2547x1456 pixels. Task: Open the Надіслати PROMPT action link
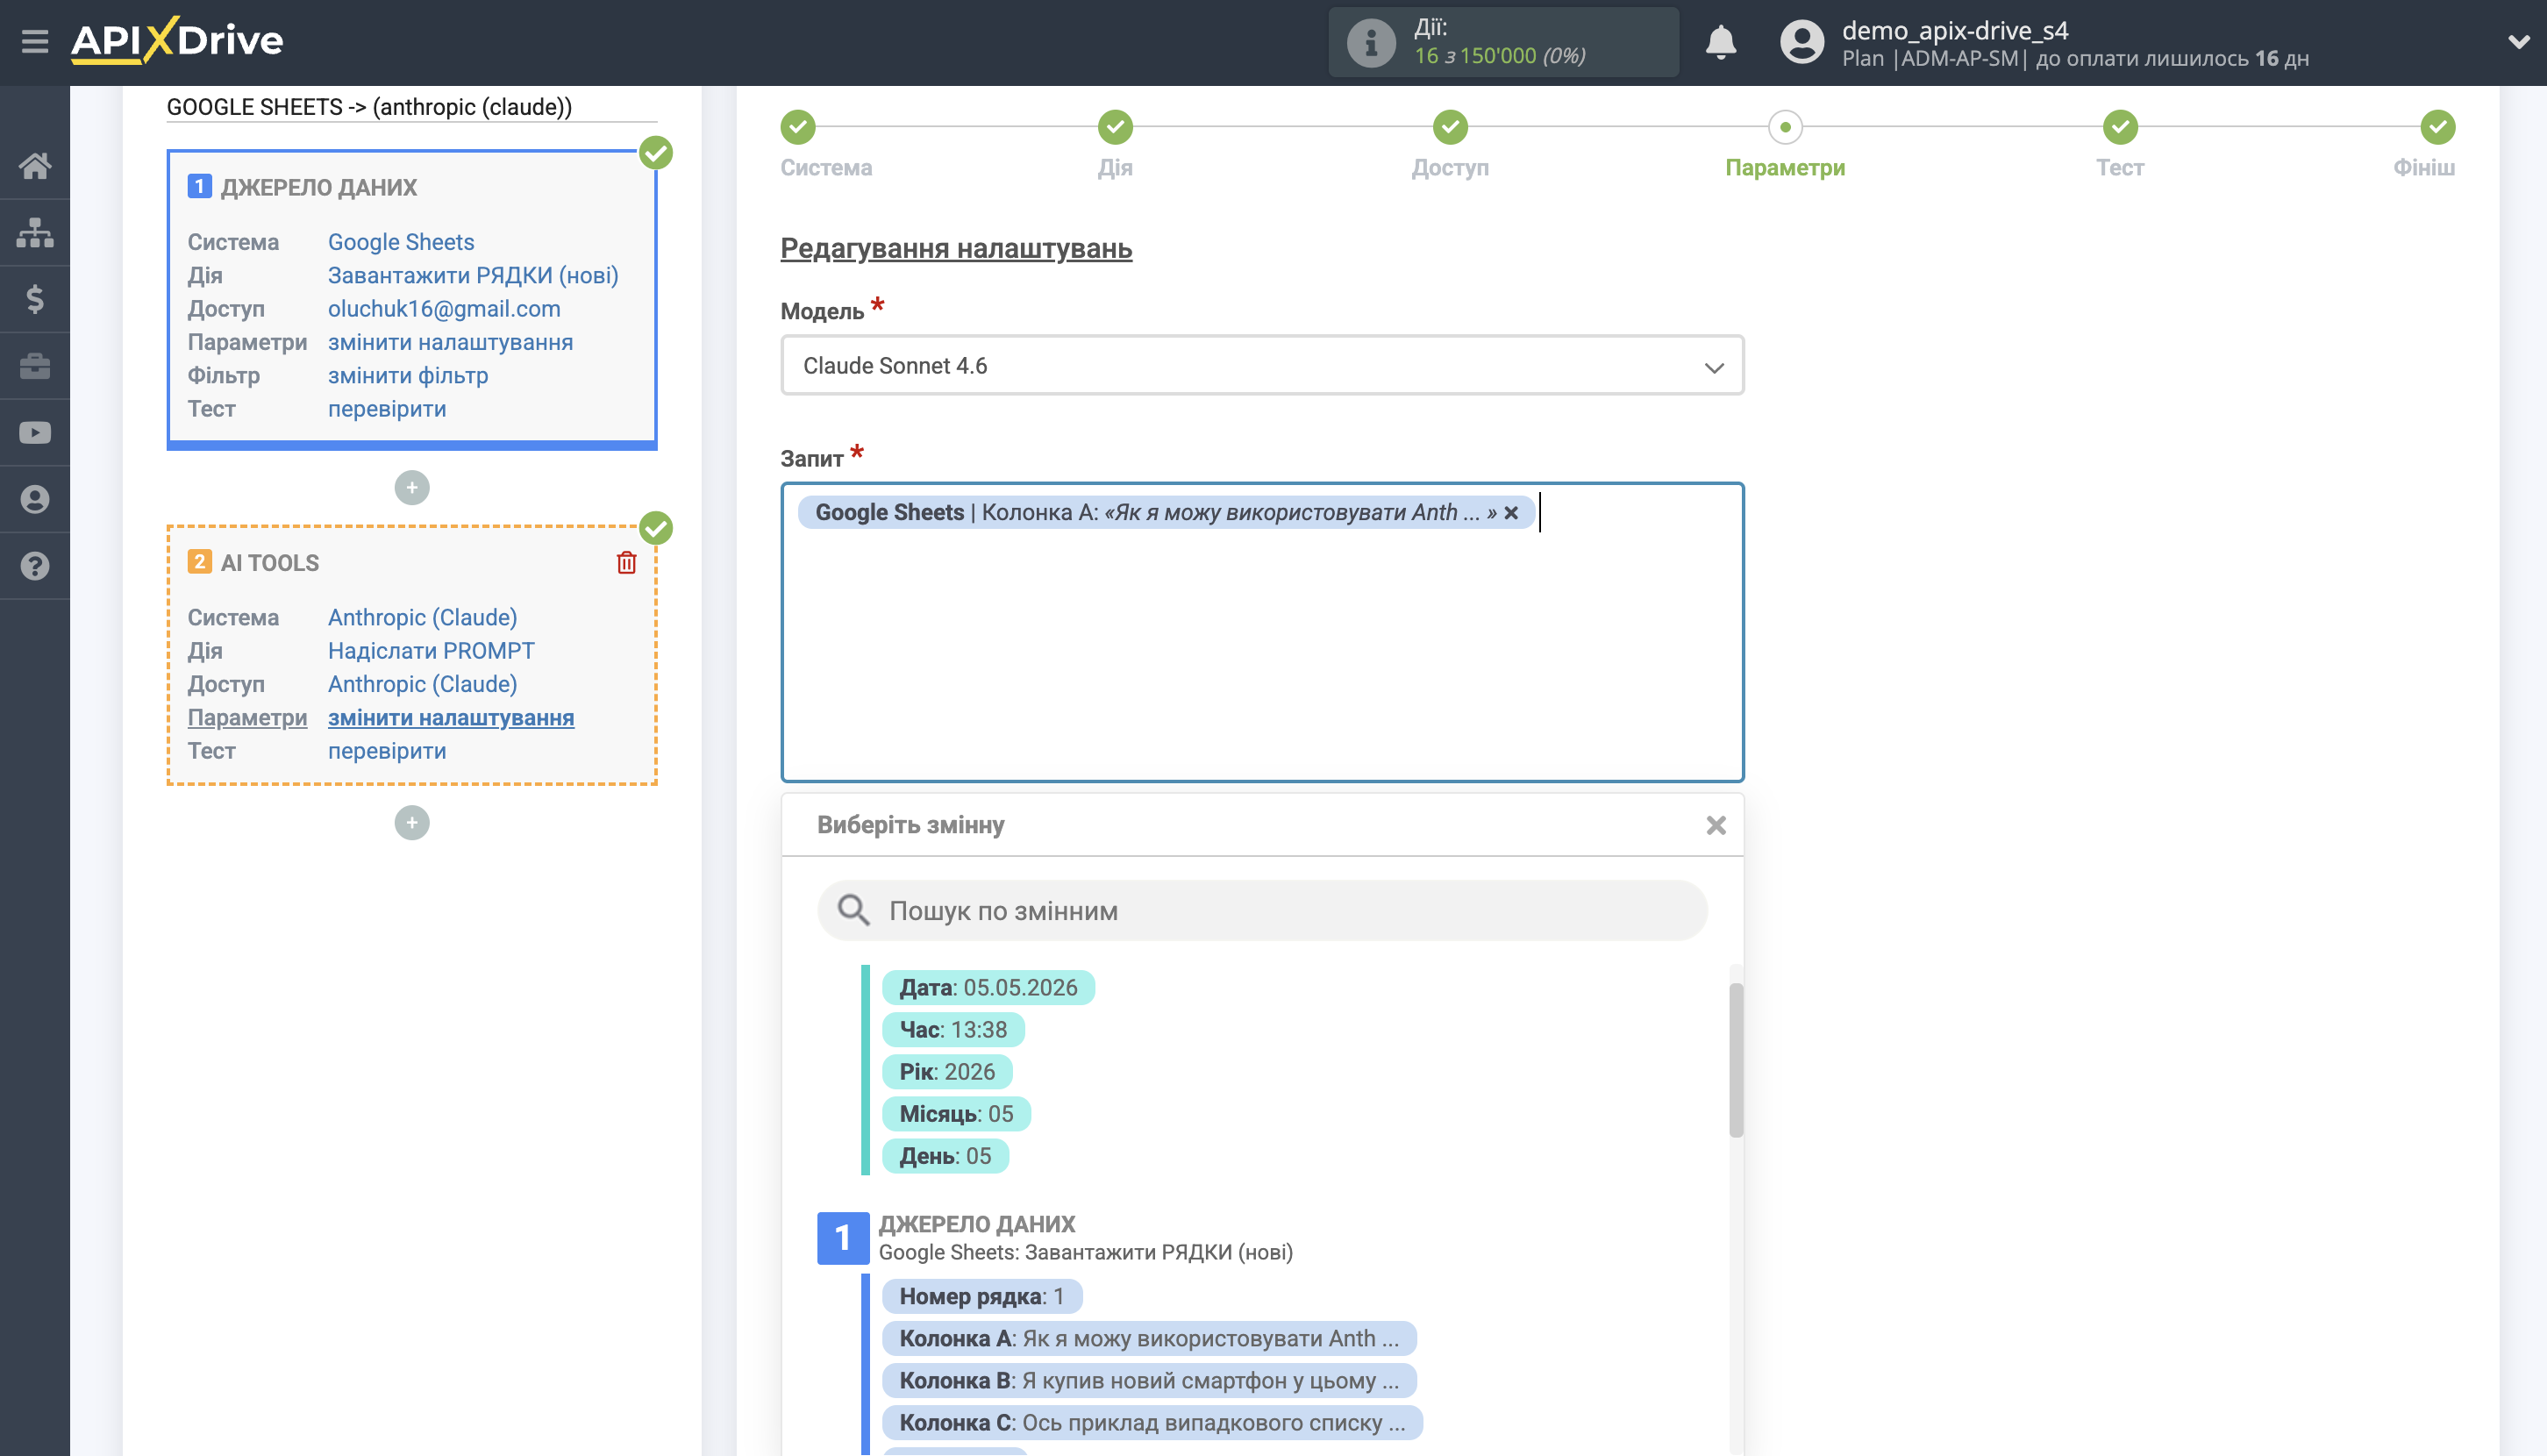click(x=431, y=651)
